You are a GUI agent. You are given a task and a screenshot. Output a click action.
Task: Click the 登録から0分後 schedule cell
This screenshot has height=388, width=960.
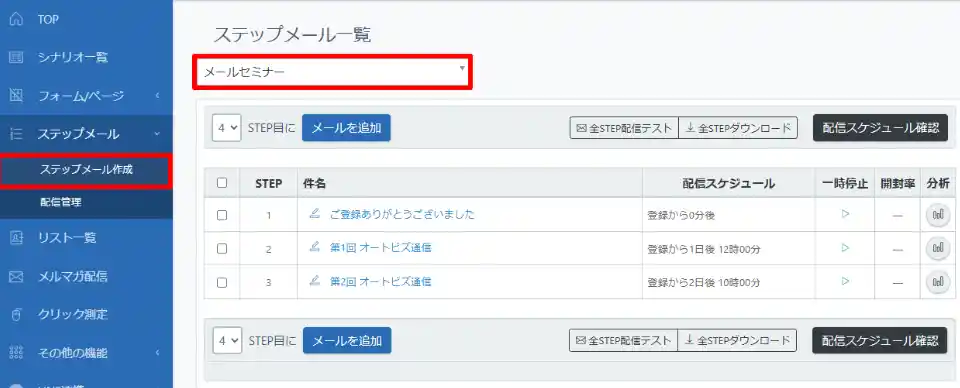coord(729,215)
